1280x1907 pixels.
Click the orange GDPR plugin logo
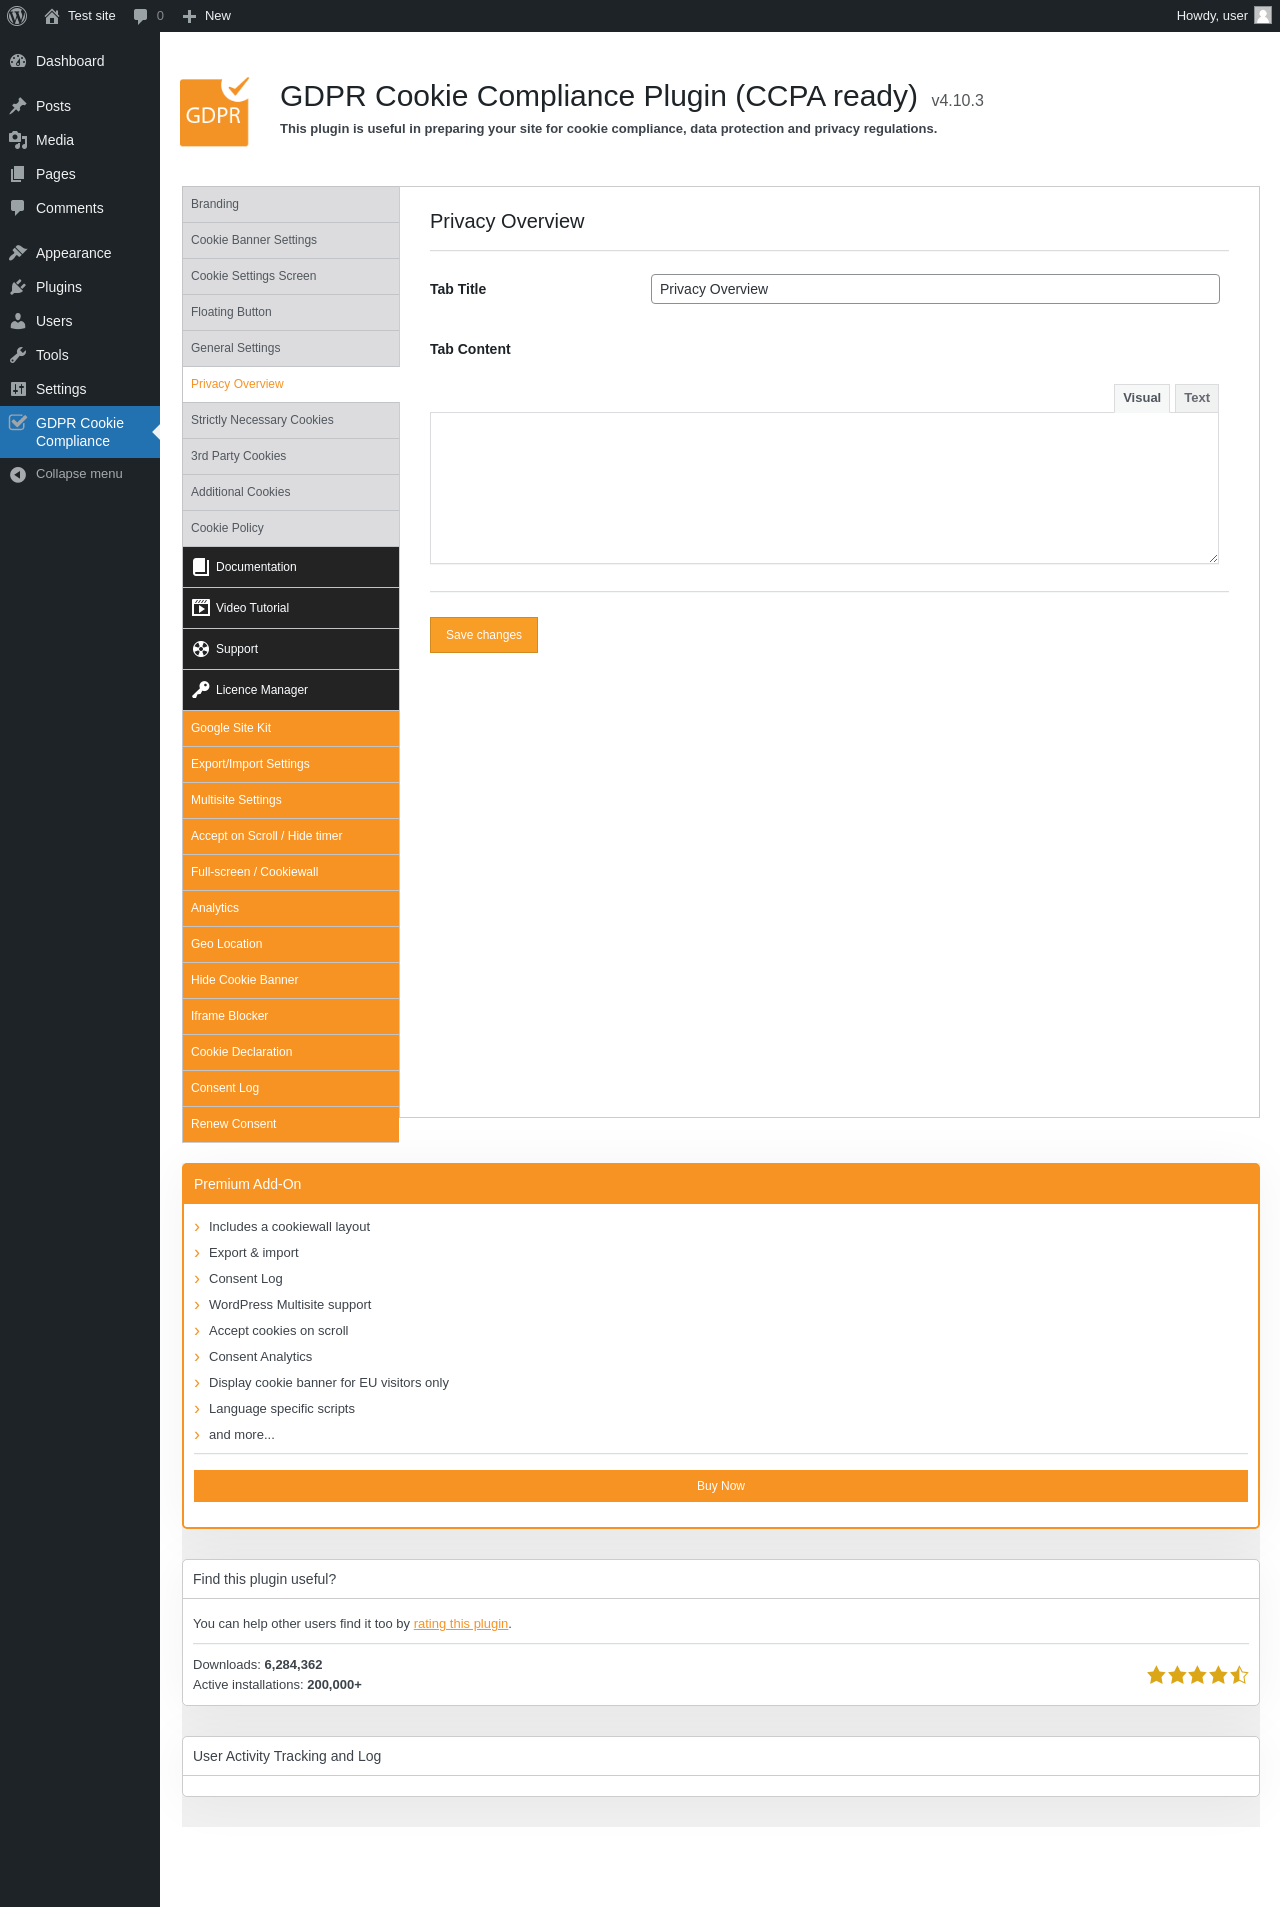215,111
